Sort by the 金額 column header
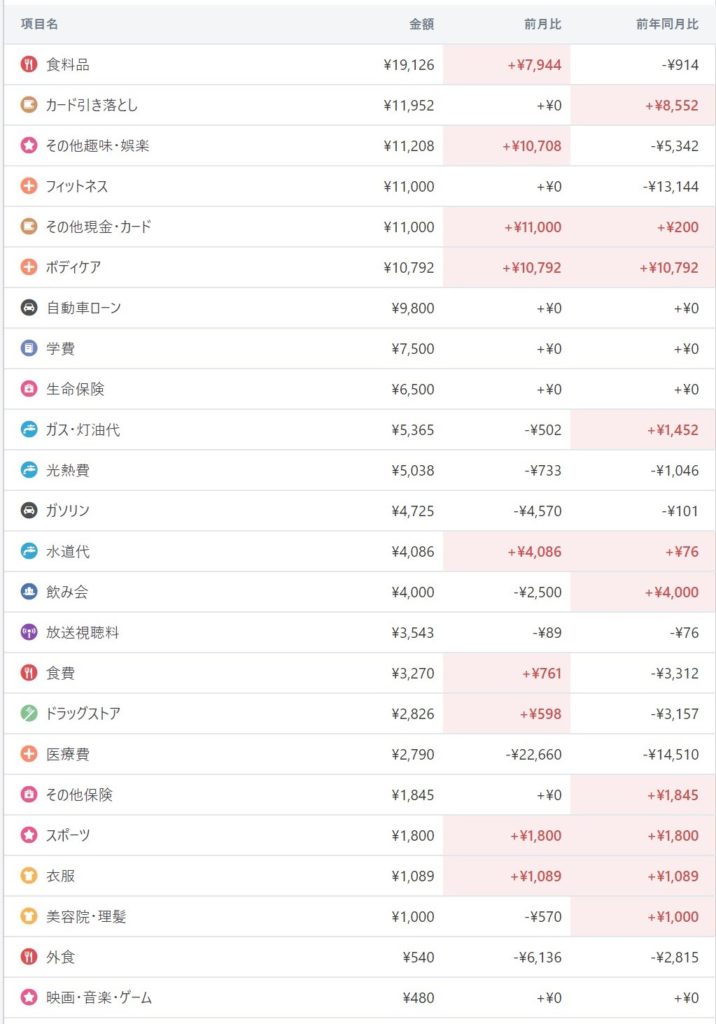Viewport: 716px width, 1024px height. coord(421,23)
